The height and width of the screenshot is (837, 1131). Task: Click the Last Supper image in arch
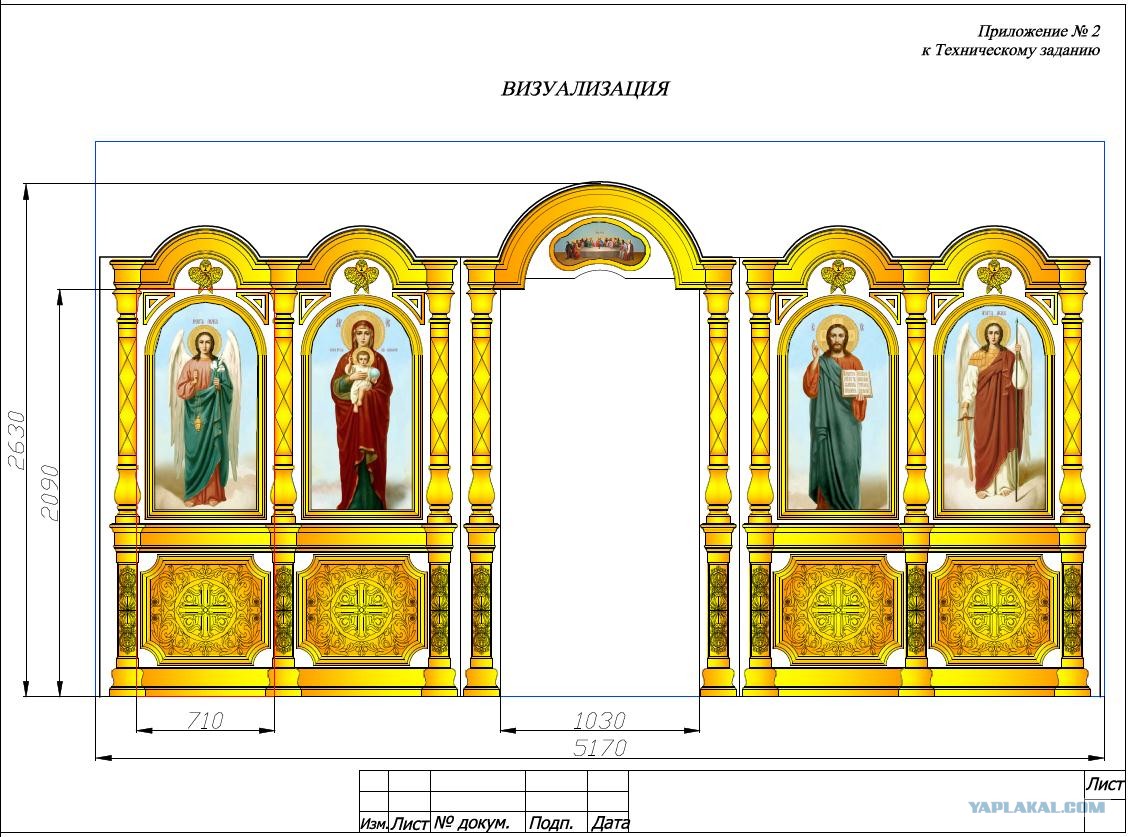pyautogui.click(x=598, y=247)
